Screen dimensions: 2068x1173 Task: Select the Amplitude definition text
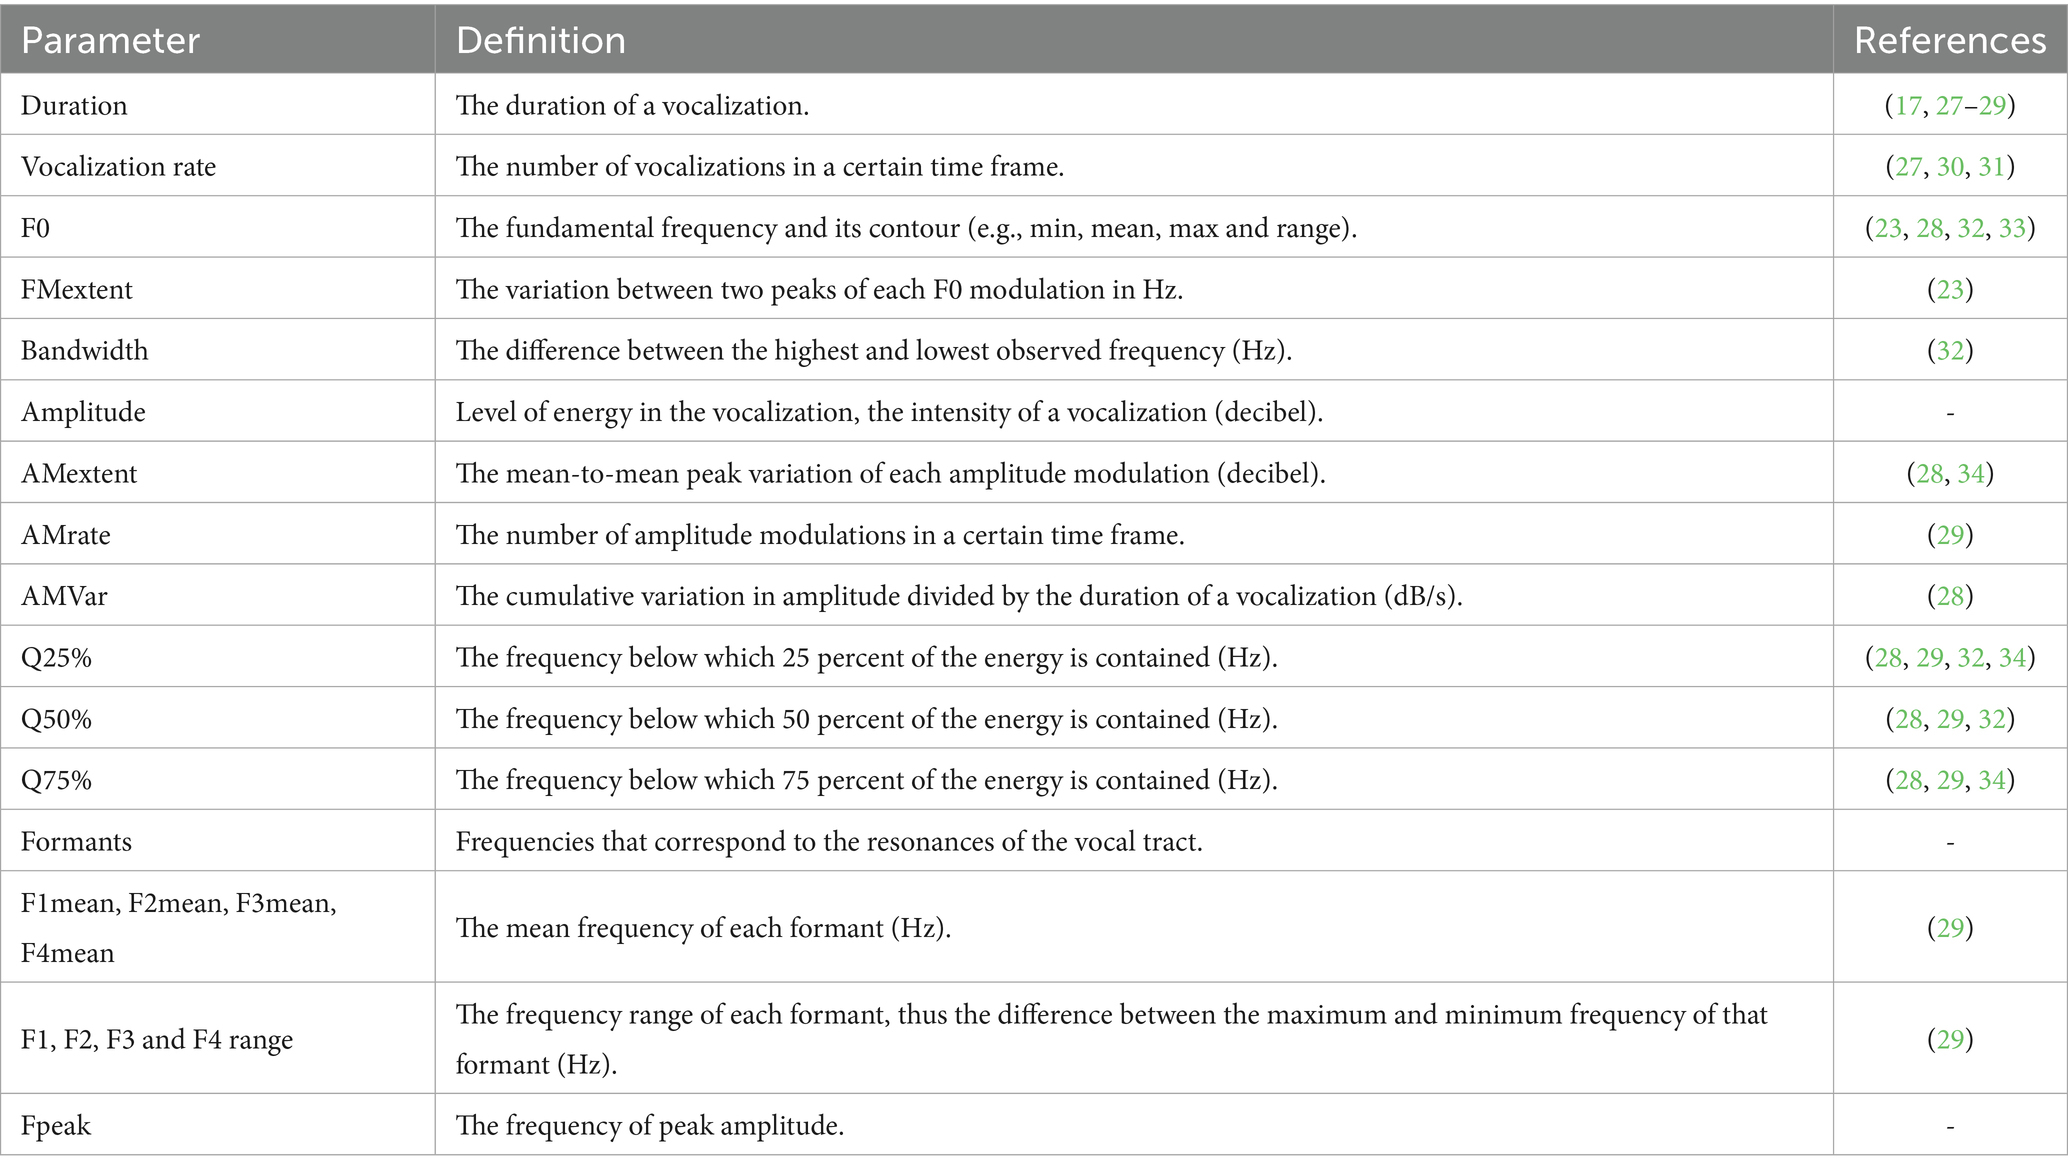tap(889, 412)
